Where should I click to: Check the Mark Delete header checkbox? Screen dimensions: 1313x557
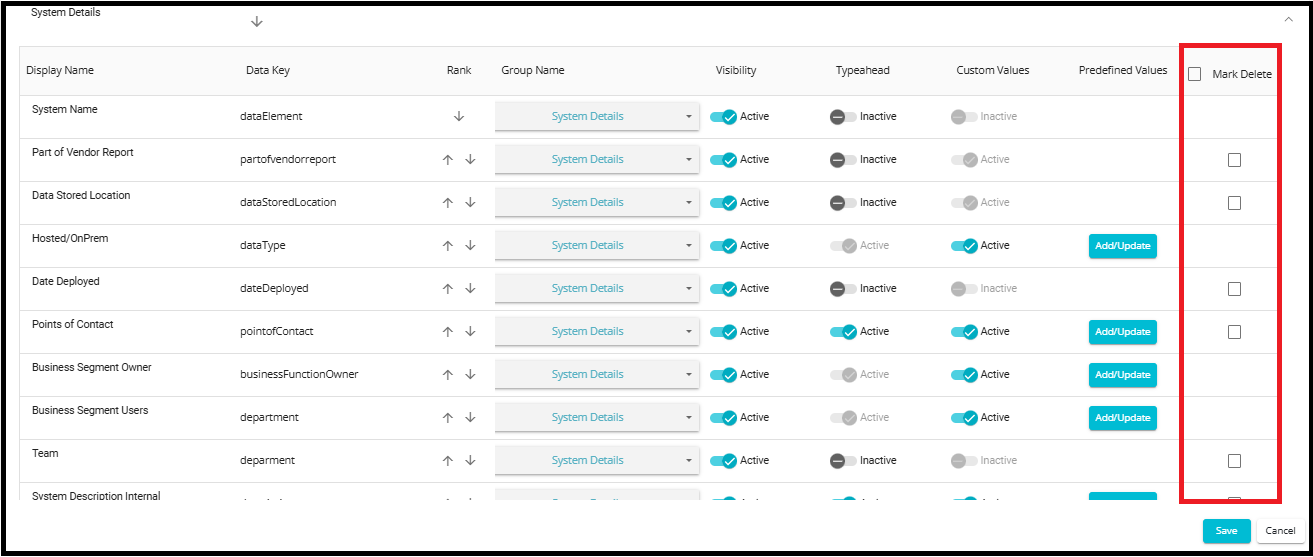click(x=1194, y=74)
